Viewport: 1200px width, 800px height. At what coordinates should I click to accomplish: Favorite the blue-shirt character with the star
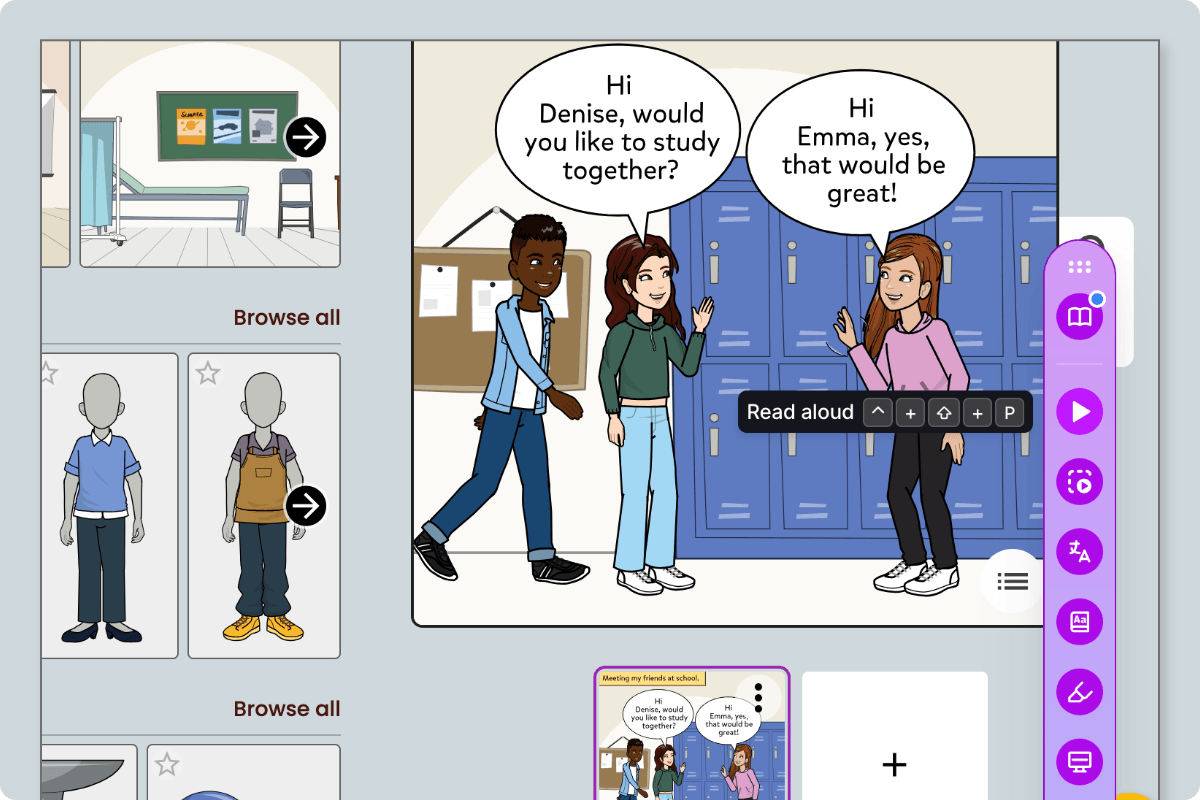[x=47, y=374]
